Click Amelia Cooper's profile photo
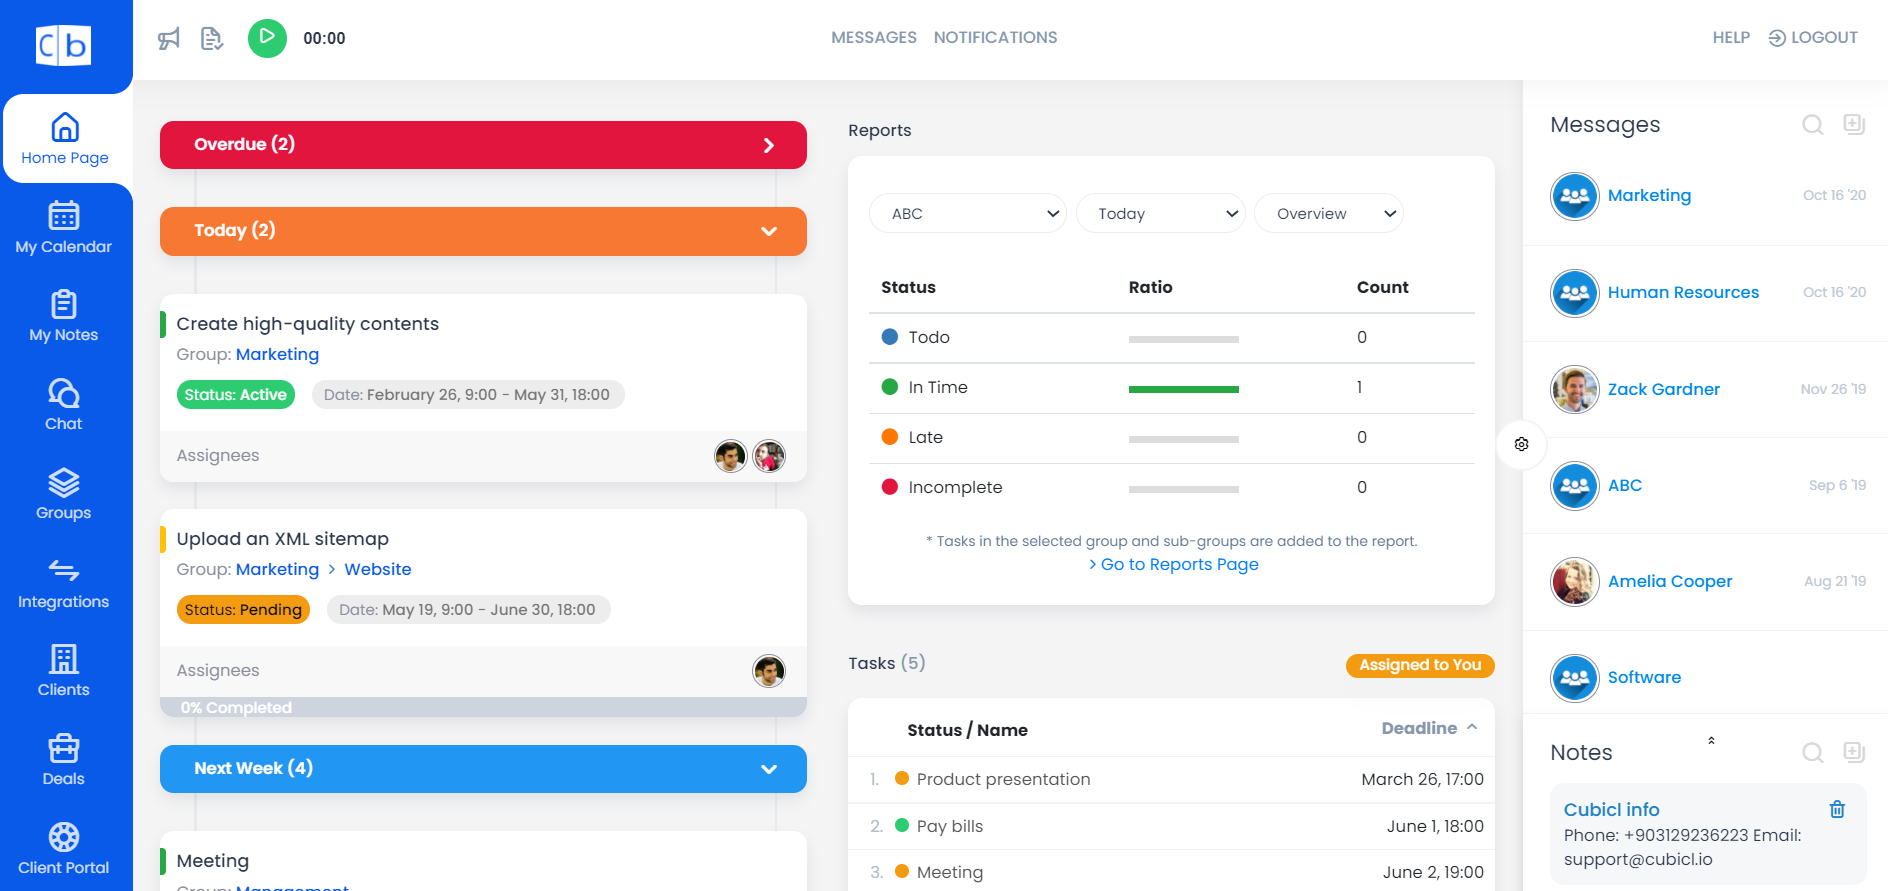Viewport: 1888px width, 891px height. [x=1575, y=582]
